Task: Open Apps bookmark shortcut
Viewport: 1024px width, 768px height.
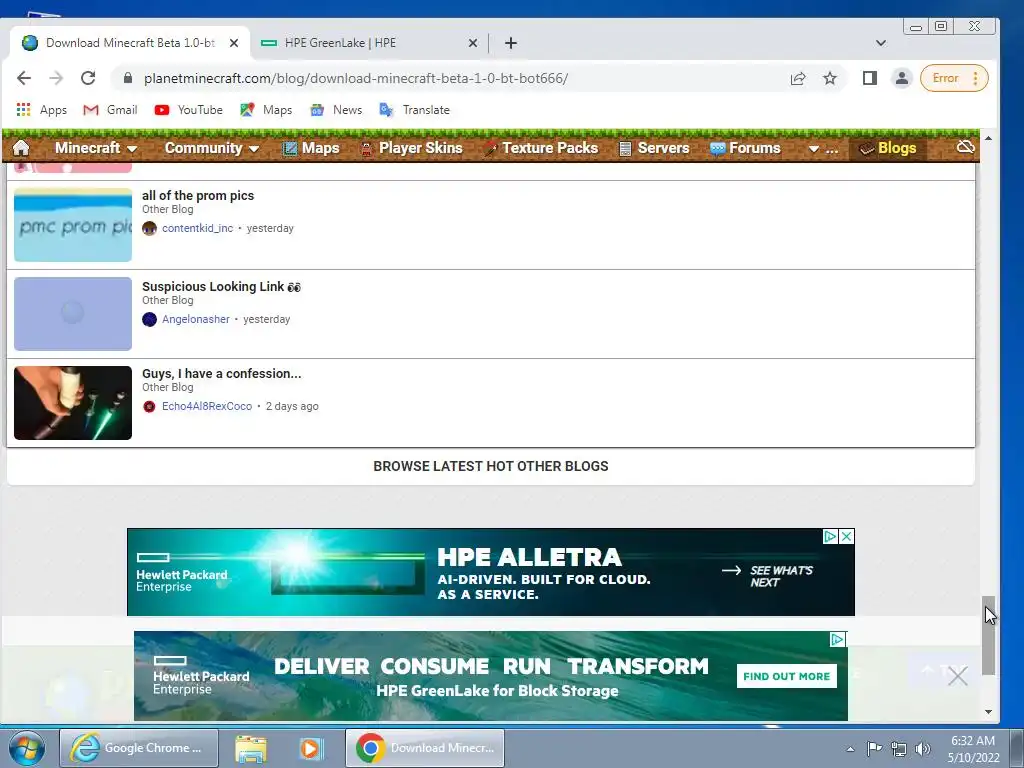Action: (x=42, y=110)
